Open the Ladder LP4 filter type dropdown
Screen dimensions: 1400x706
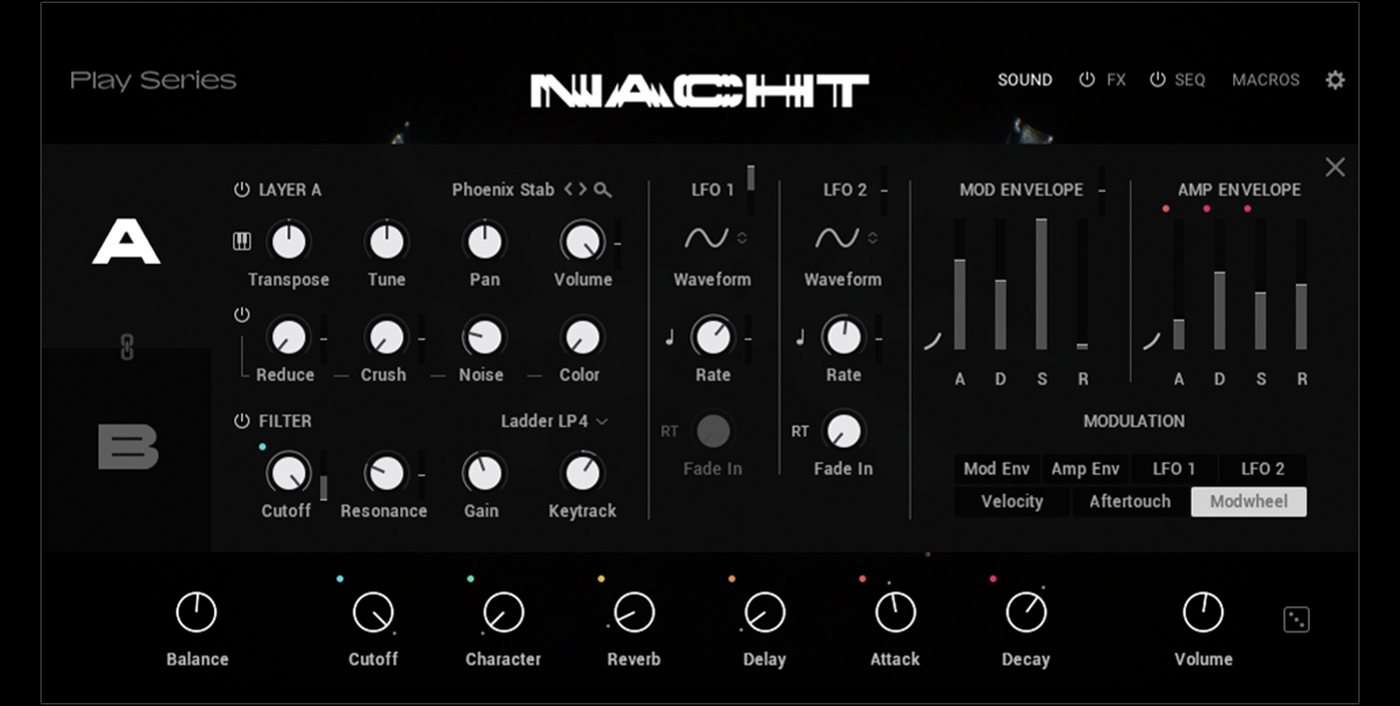pos(554,421)
